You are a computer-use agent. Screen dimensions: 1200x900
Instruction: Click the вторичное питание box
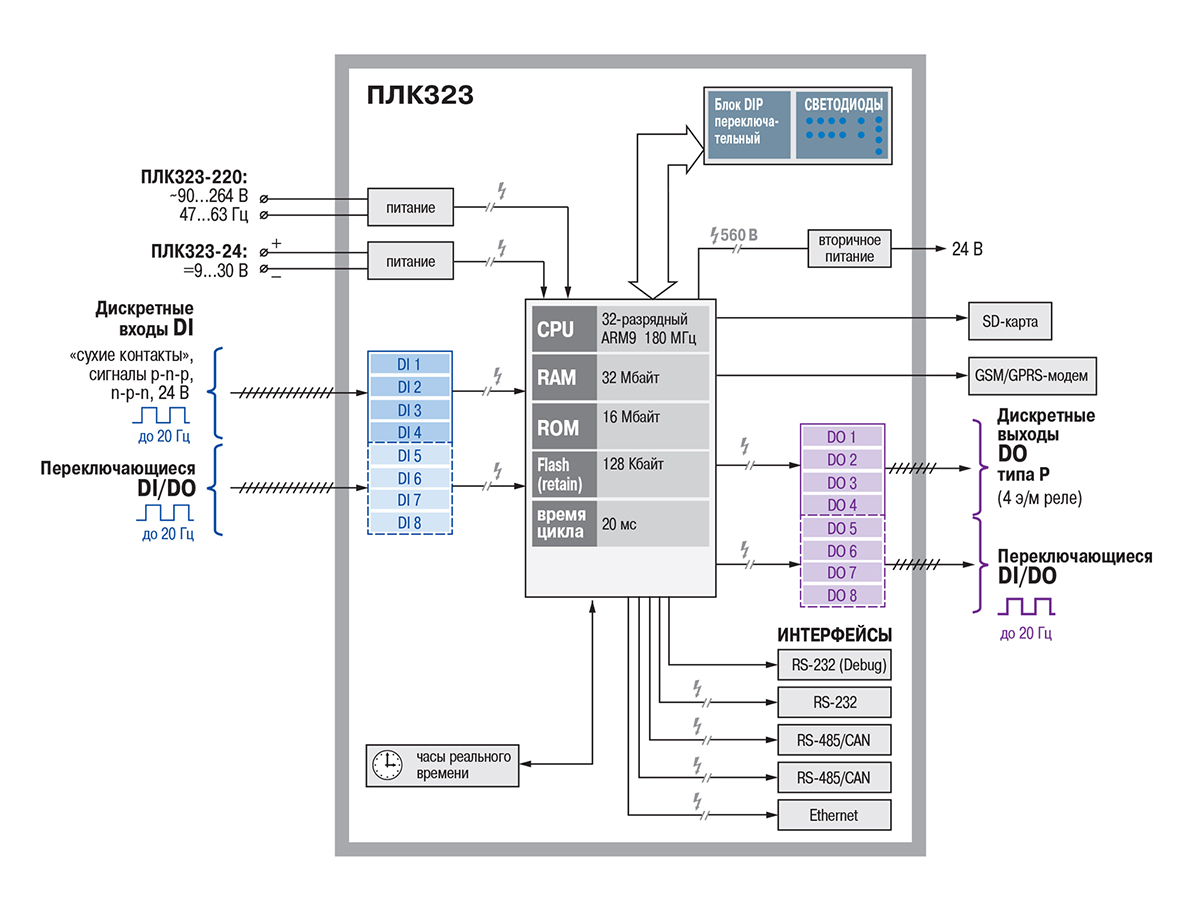pos(849,249)
